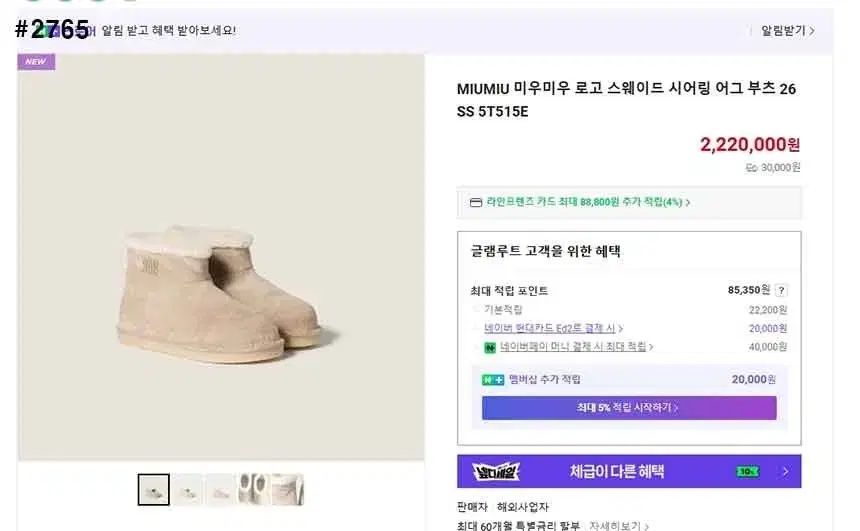The width and height of the screenshot is (860, 531).
Task: Open the 알림받기 notification link
Action: (x=787, y=31)
